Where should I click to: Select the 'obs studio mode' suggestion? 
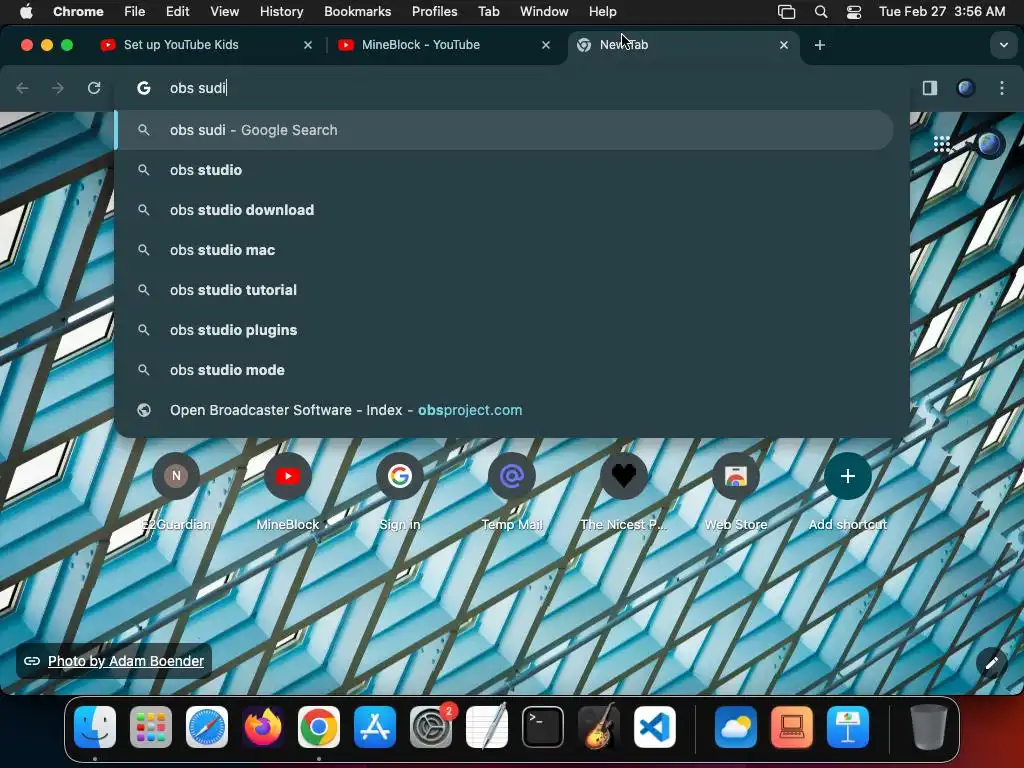point(504,370)
